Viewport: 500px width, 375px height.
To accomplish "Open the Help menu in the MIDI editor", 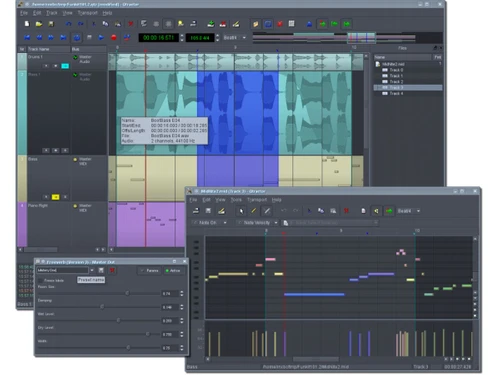I will [x=277, y=200].
